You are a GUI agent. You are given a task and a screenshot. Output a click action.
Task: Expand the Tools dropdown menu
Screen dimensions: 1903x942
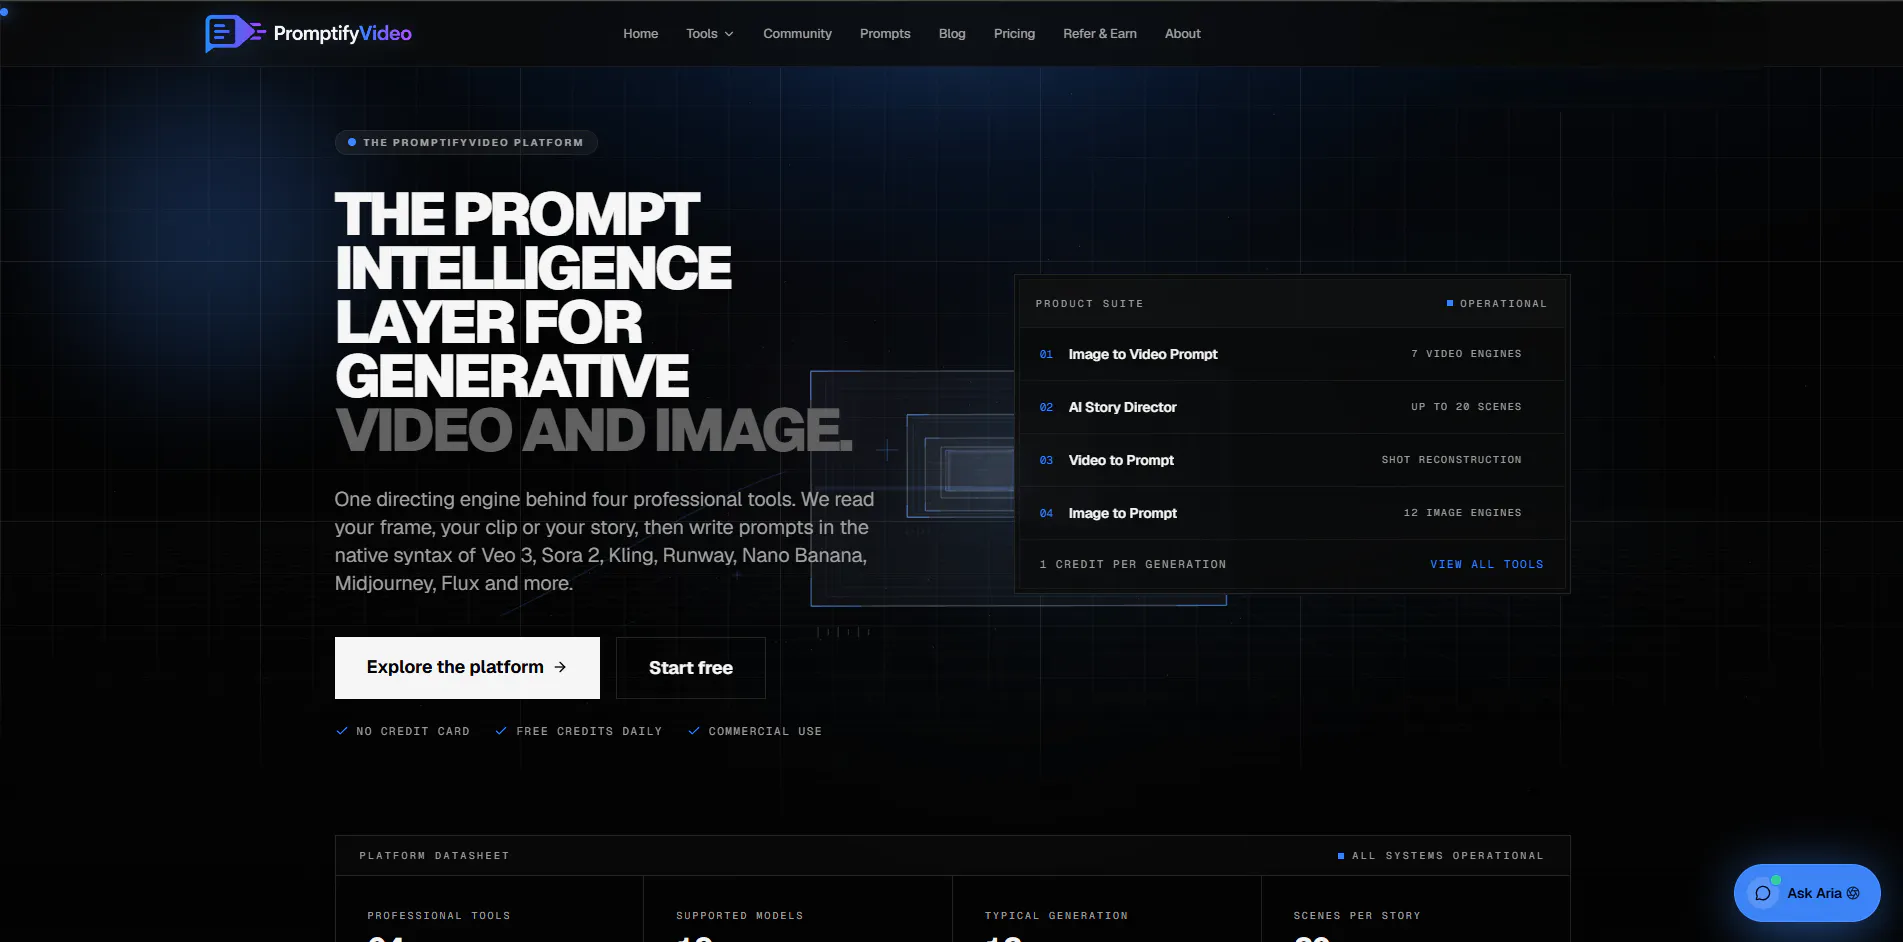[710, 33]
